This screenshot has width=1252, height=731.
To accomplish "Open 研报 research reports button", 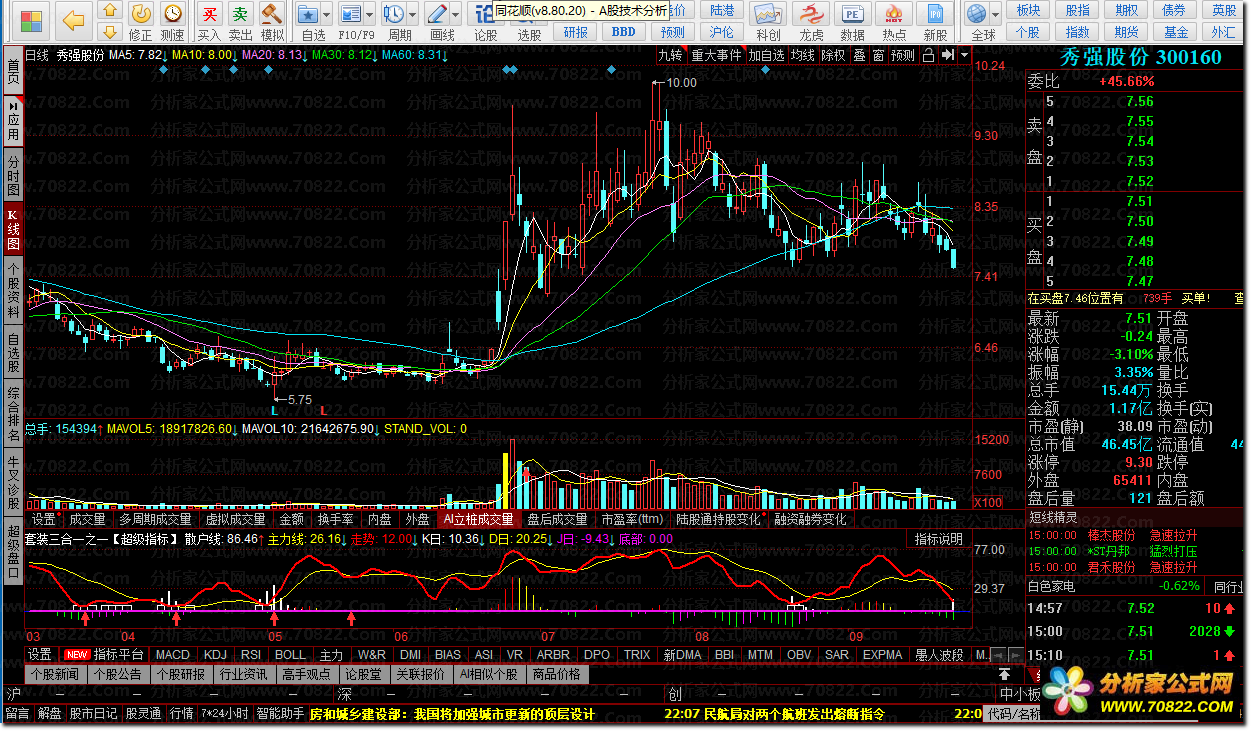I will pyautogui.click(x=576, y=31).
